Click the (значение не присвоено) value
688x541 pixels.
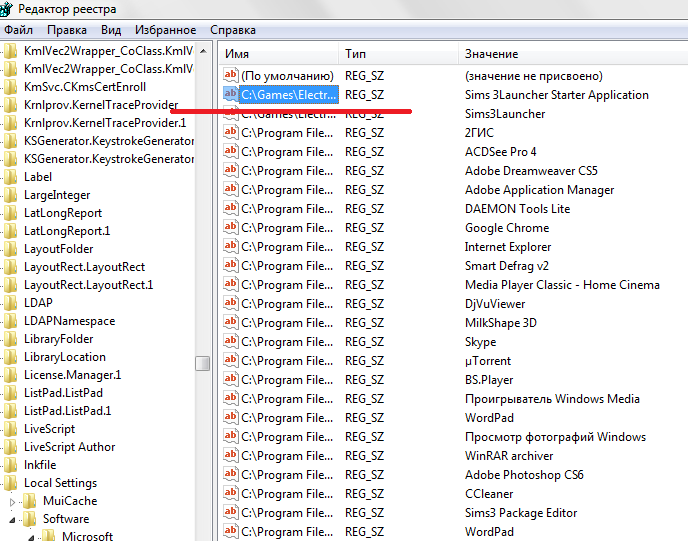pos(534,76)
